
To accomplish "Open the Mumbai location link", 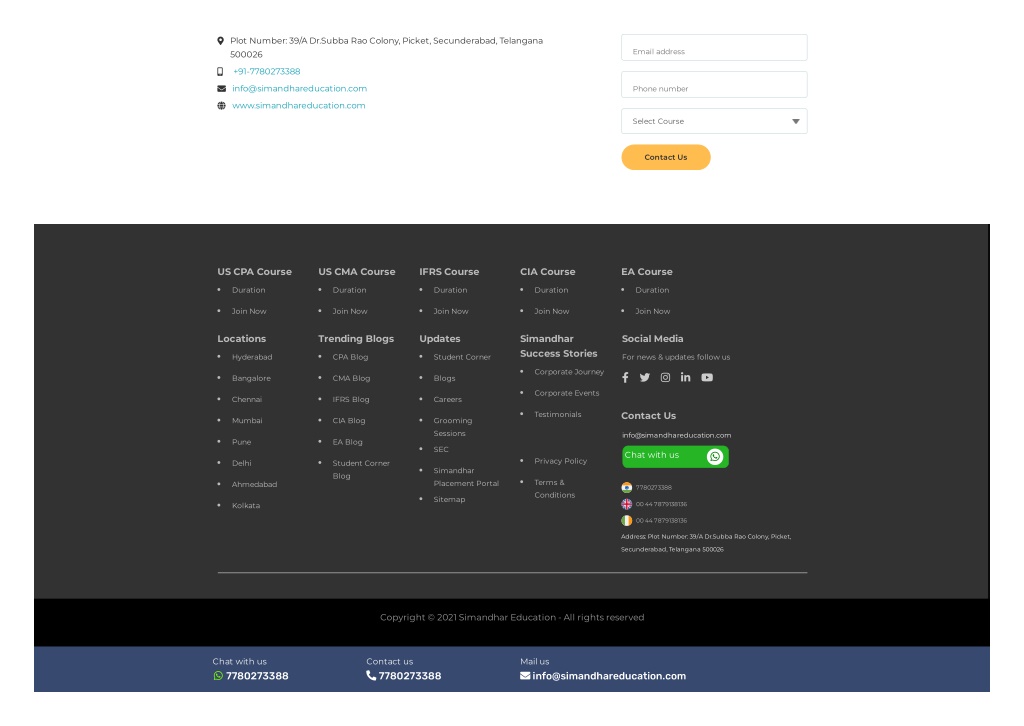I will pyautogui.click(x=247, y=420).
